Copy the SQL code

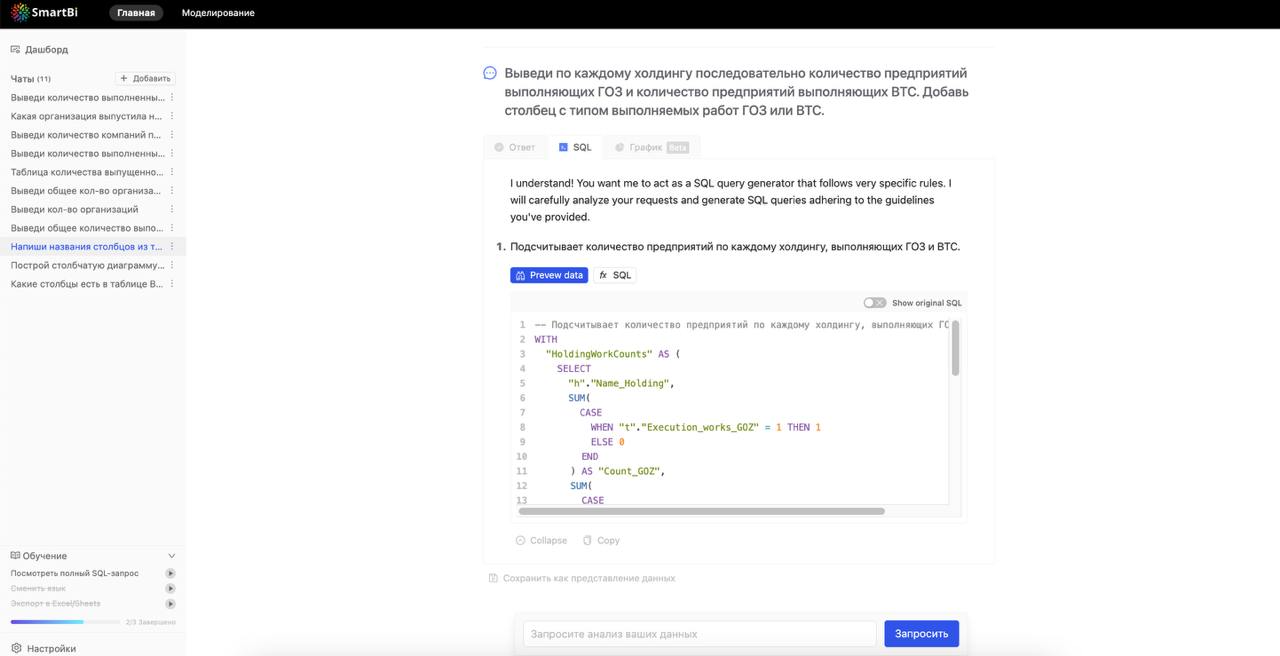[x=601, y=540]
